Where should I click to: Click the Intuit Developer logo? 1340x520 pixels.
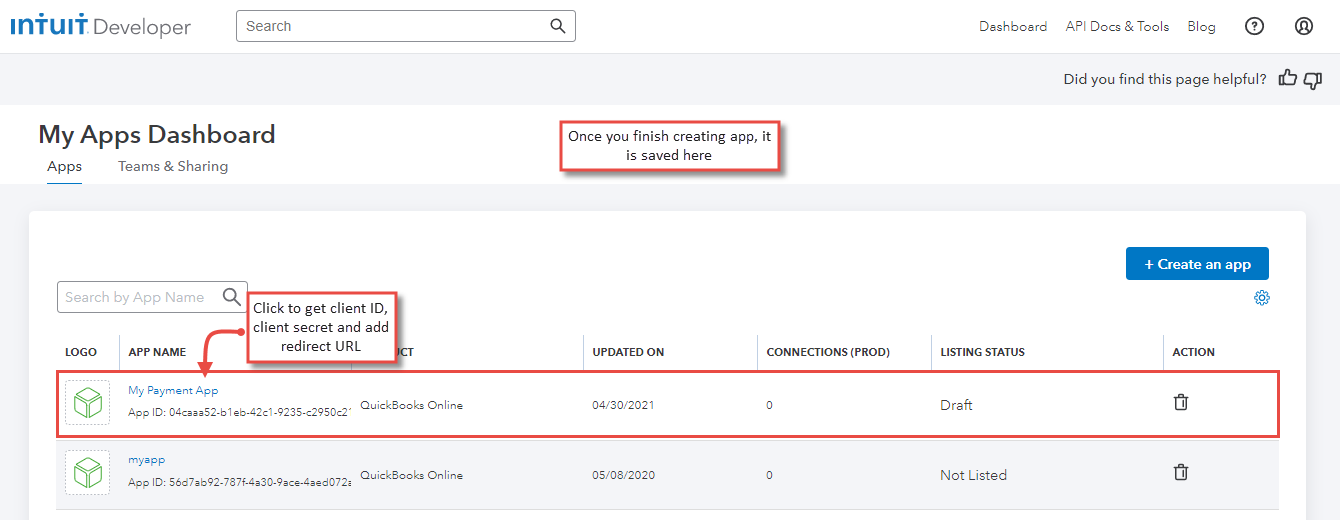(x=100, y=27)
